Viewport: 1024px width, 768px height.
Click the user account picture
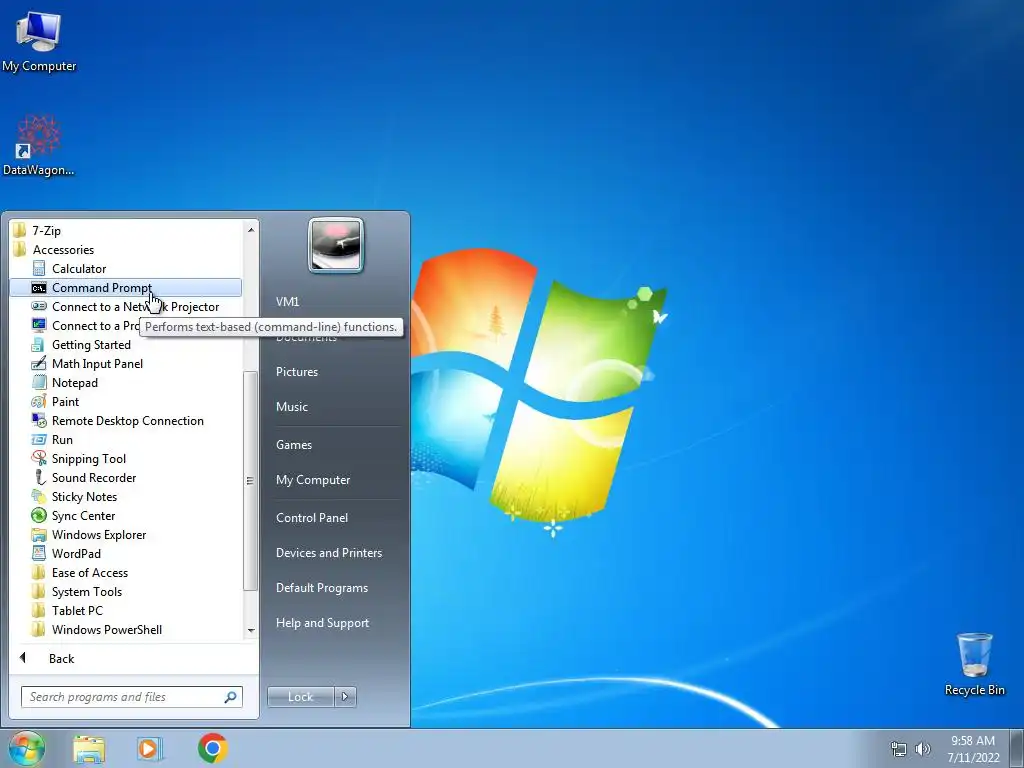pos(336,245)
